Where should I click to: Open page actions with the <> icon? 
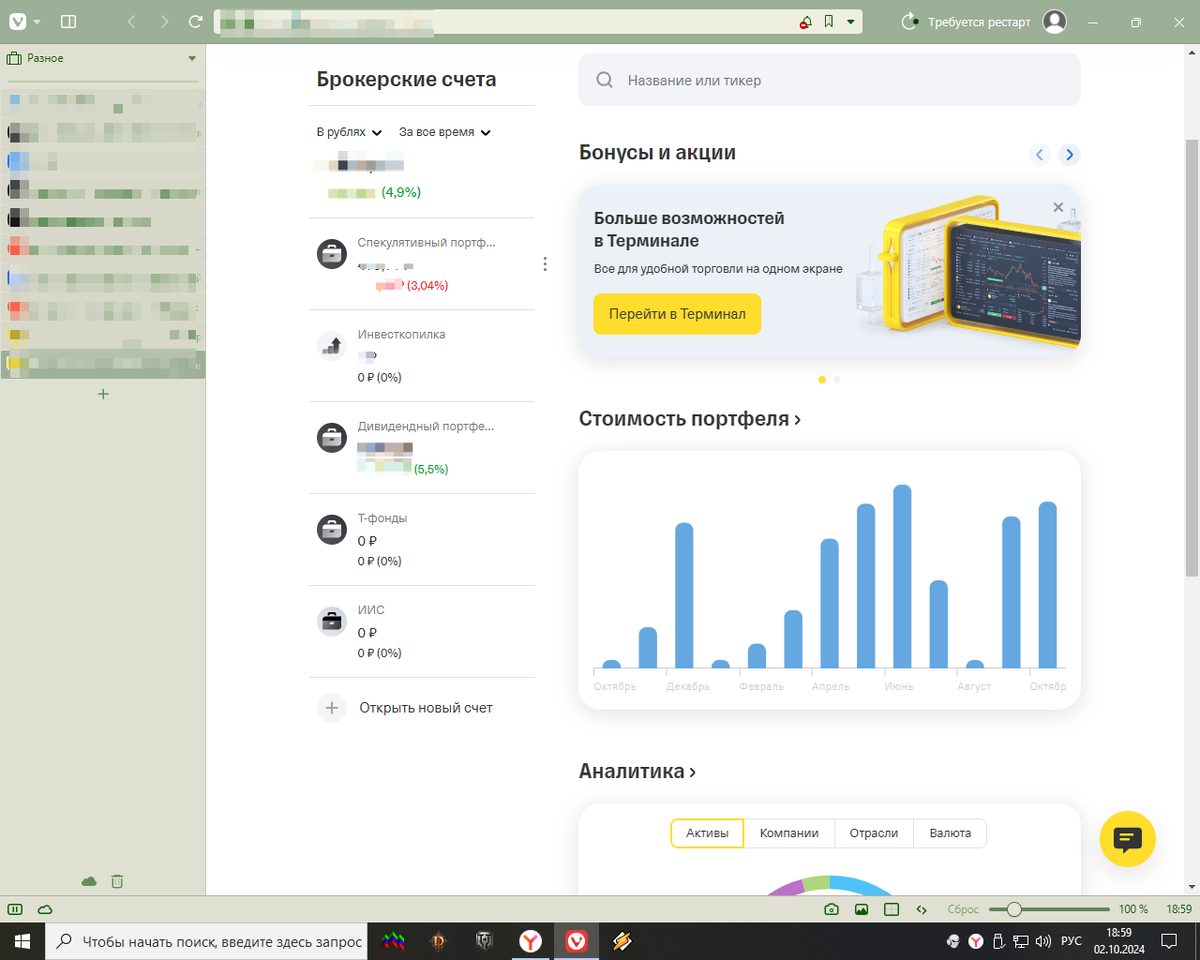(x=921, y=909)
